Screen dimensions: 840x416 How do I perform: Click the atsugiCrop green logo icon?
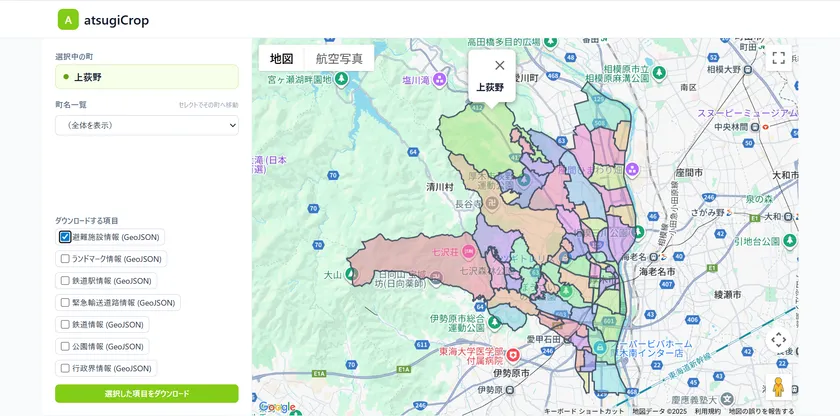point(68,19)
